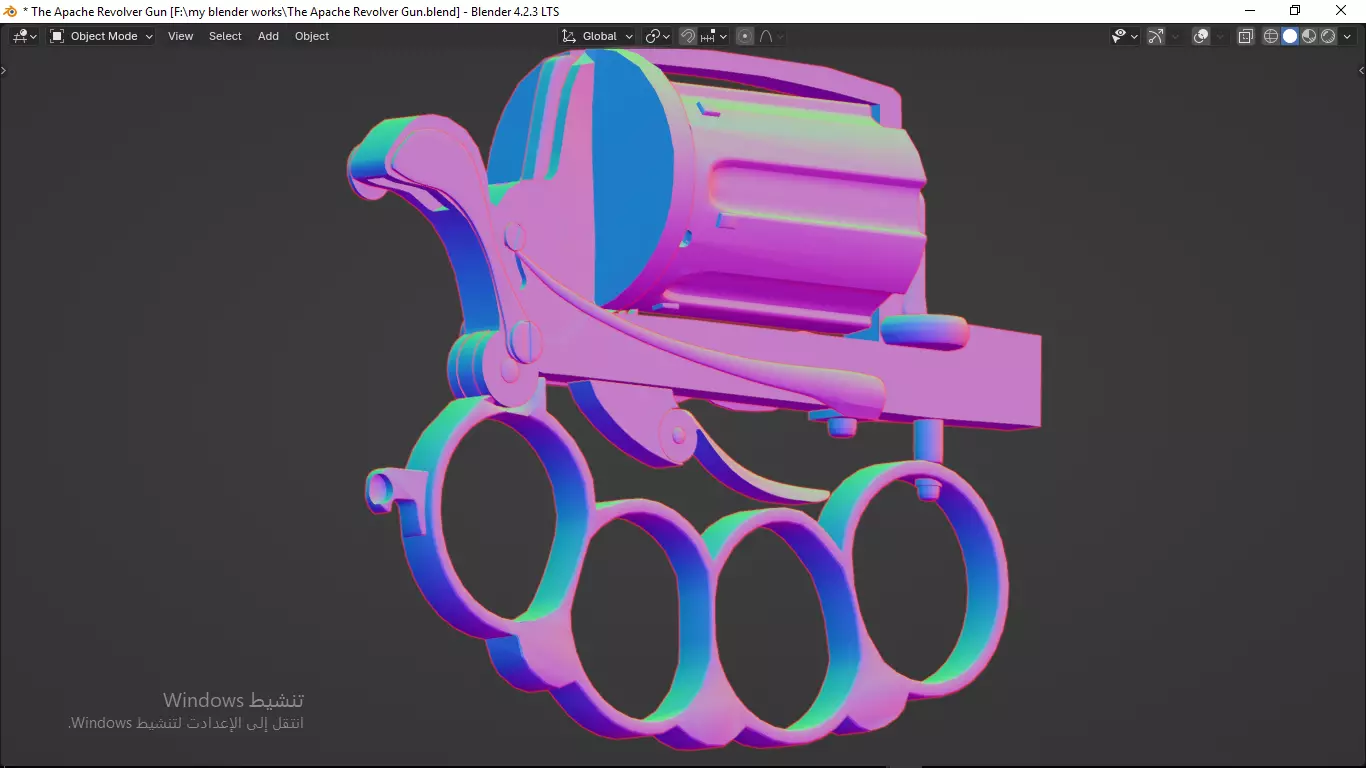Image resolution: width=1366 pixels, height=768 pixels.
Task: Open the transform pivot point dropdown
Action: (x=658, y=36)
